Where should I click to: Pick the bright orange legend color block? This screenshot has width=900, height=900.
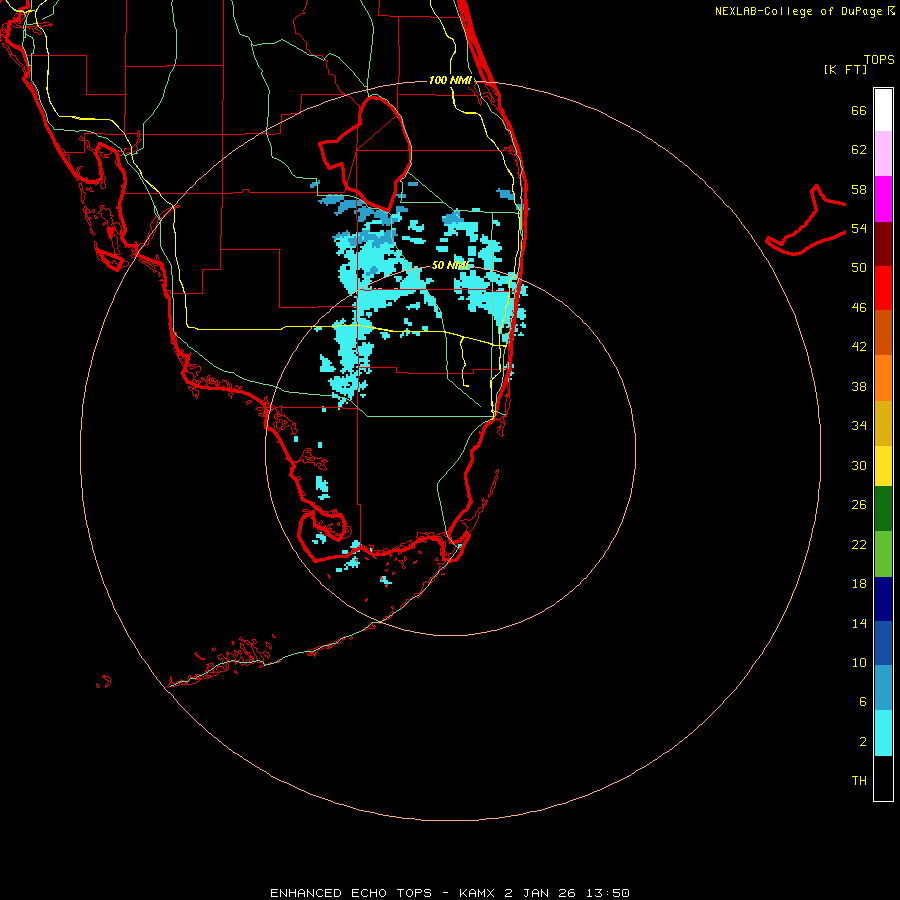coord(883,378)
